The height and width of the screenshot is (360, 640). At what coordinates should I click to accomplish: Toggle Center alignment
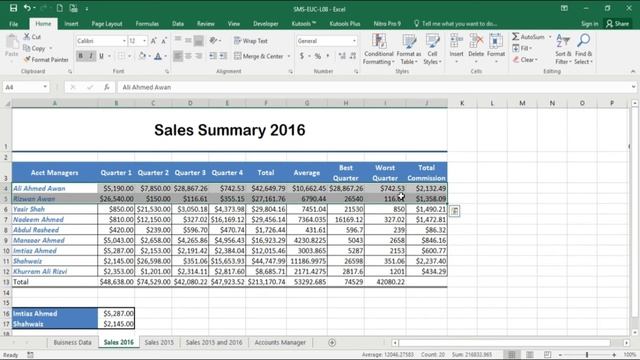[188, 56]
